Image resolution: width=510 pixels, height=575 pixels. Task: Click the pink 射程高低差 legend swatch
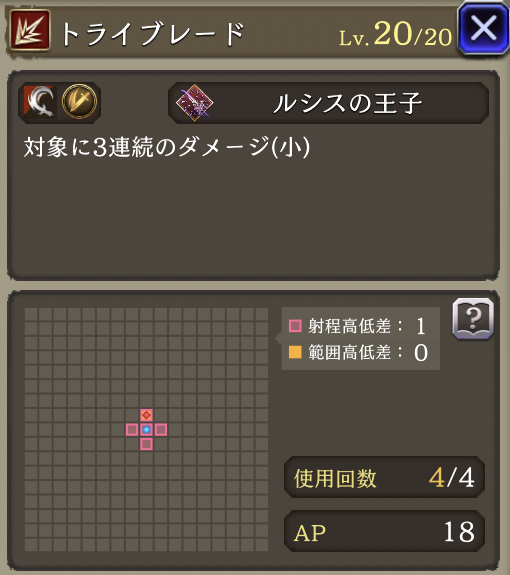coord(295,326)
